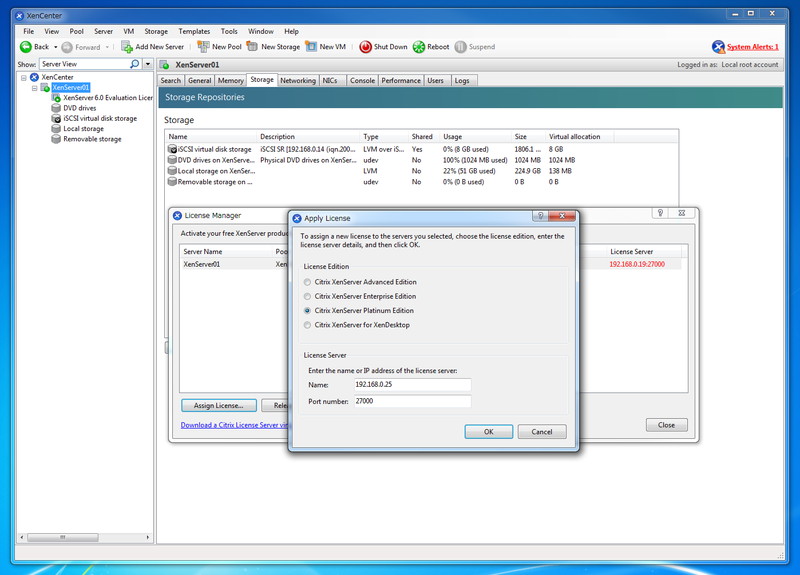This screenshot has height=575, width=800.
Task: Open Download a Citrix License Server link
Action: click(x=235, y=425)
